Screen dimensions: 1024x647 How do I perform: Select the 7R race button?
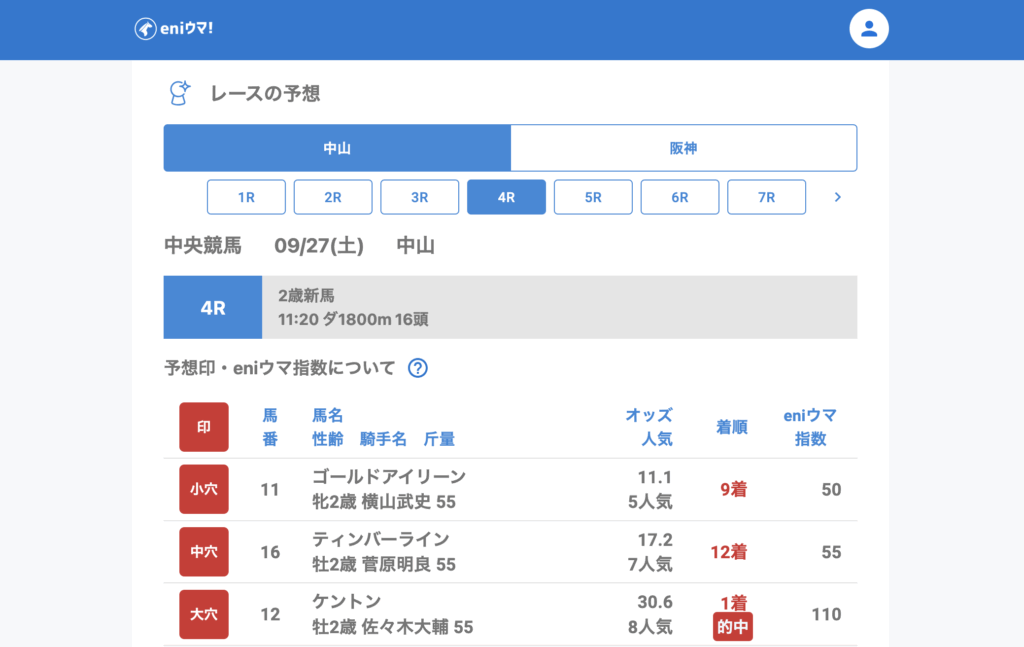[x=766, y=197]
